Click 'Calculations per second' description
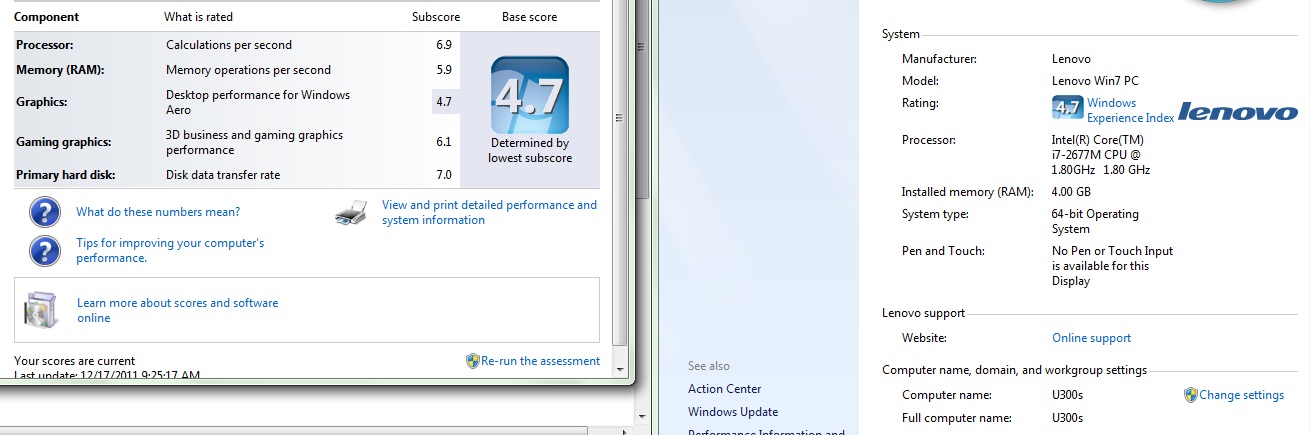Viewport: 1310px width, 435px height. (x=229, y=45)
